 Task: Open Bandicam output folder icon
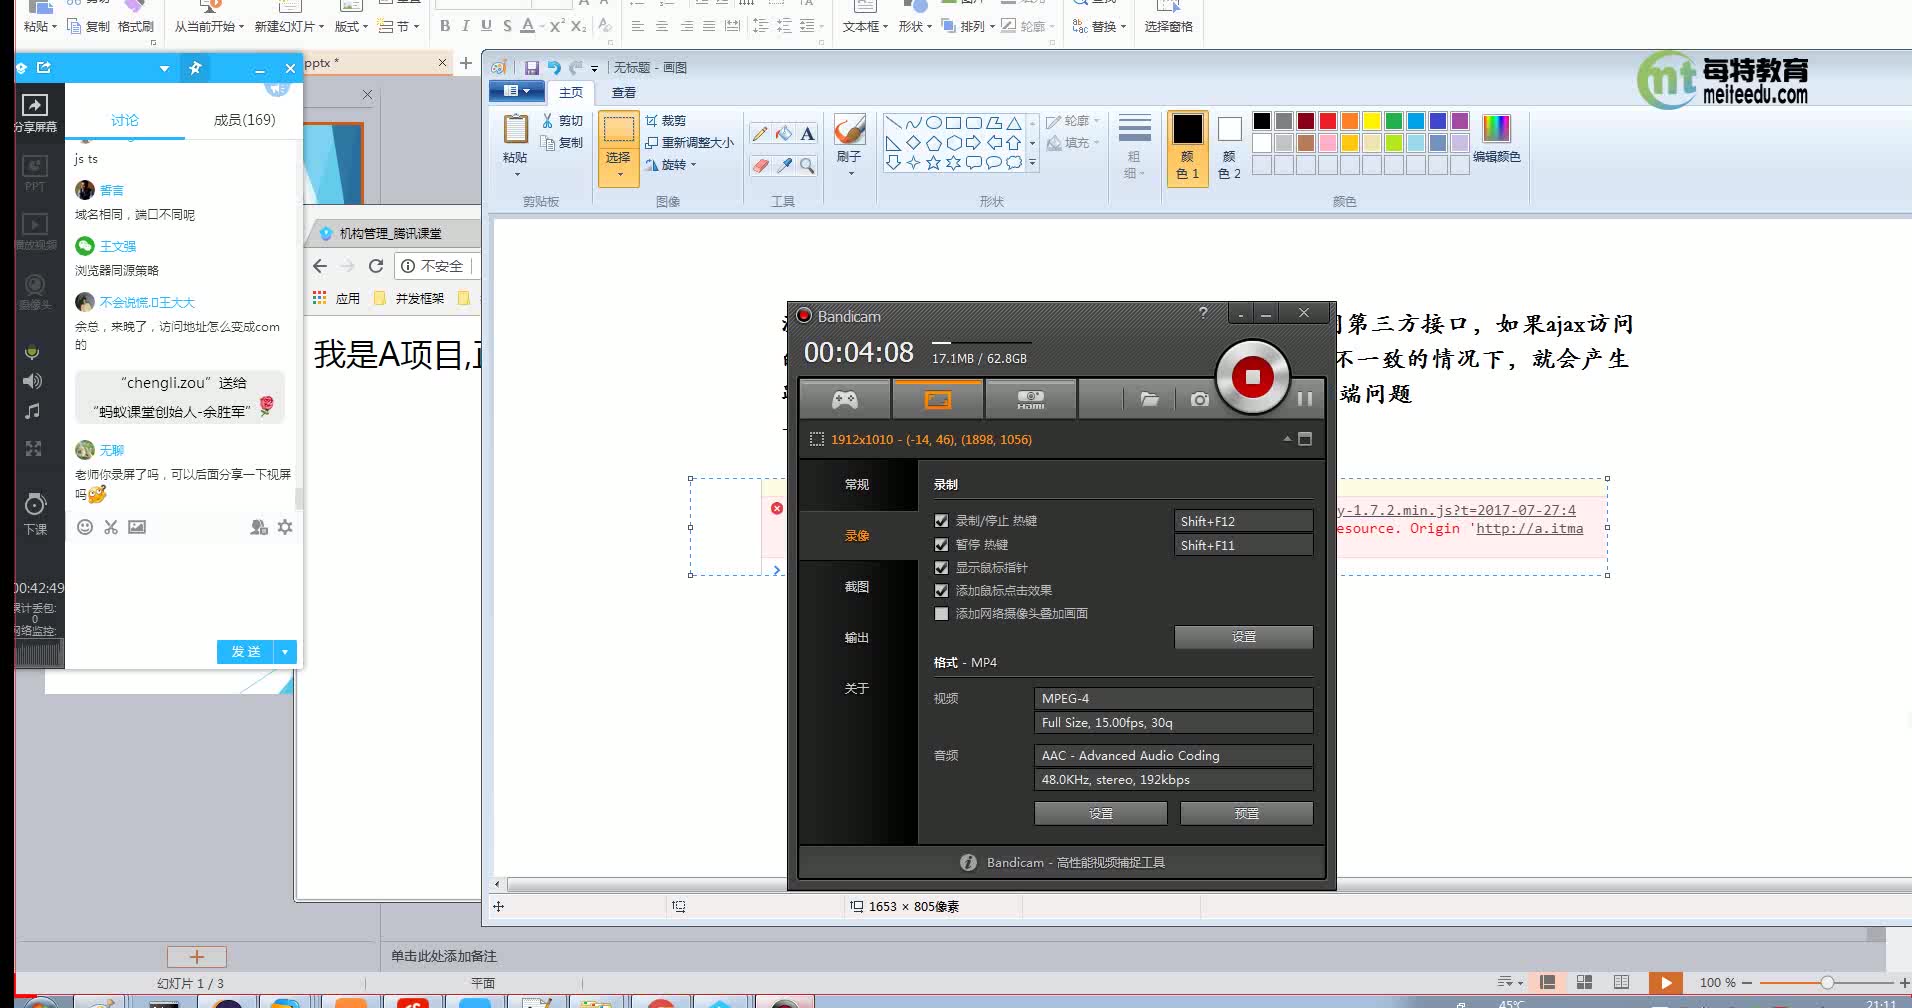pos(1150,399)
